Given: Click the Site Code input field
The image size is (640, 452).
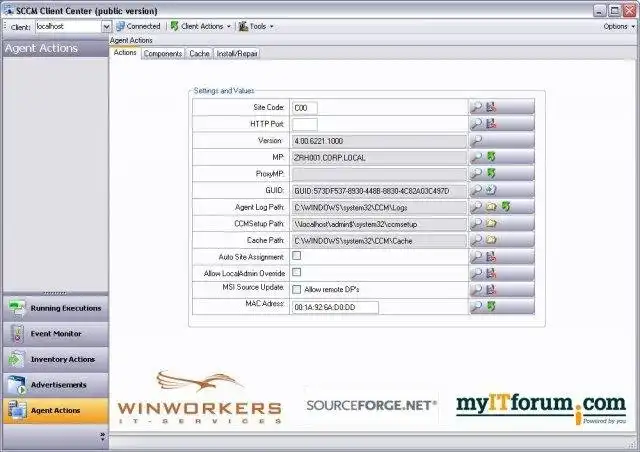Looking at the screenshot, I should (305, 108).
